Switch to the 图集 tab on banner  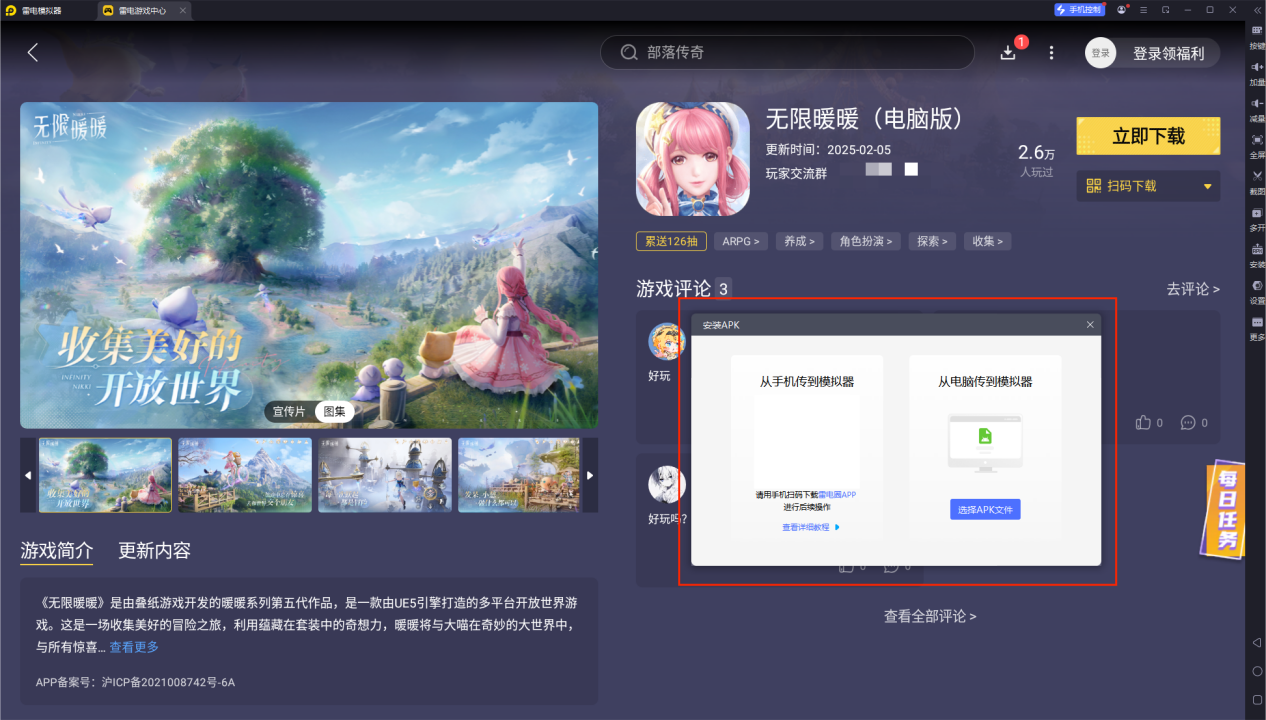(x=334, y=411)
